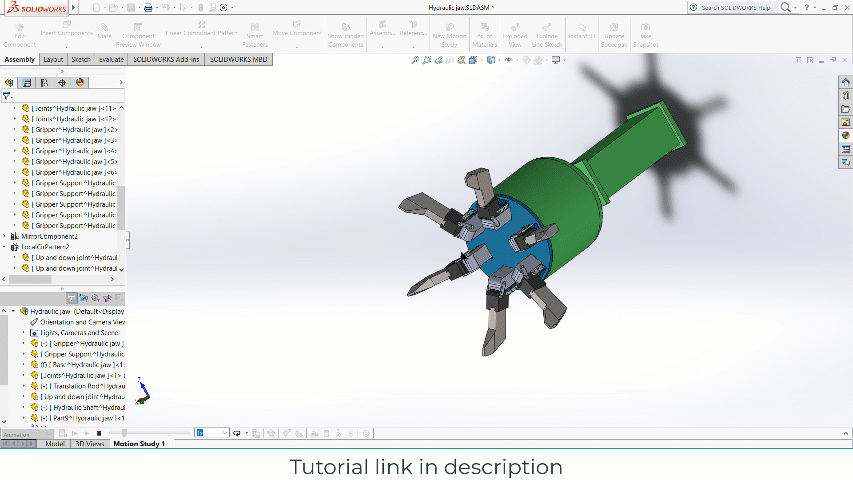Expand Base^Hydraulic jaw in motion tree
This screenshot has height=480, width=853.
(x=23, y=365)
